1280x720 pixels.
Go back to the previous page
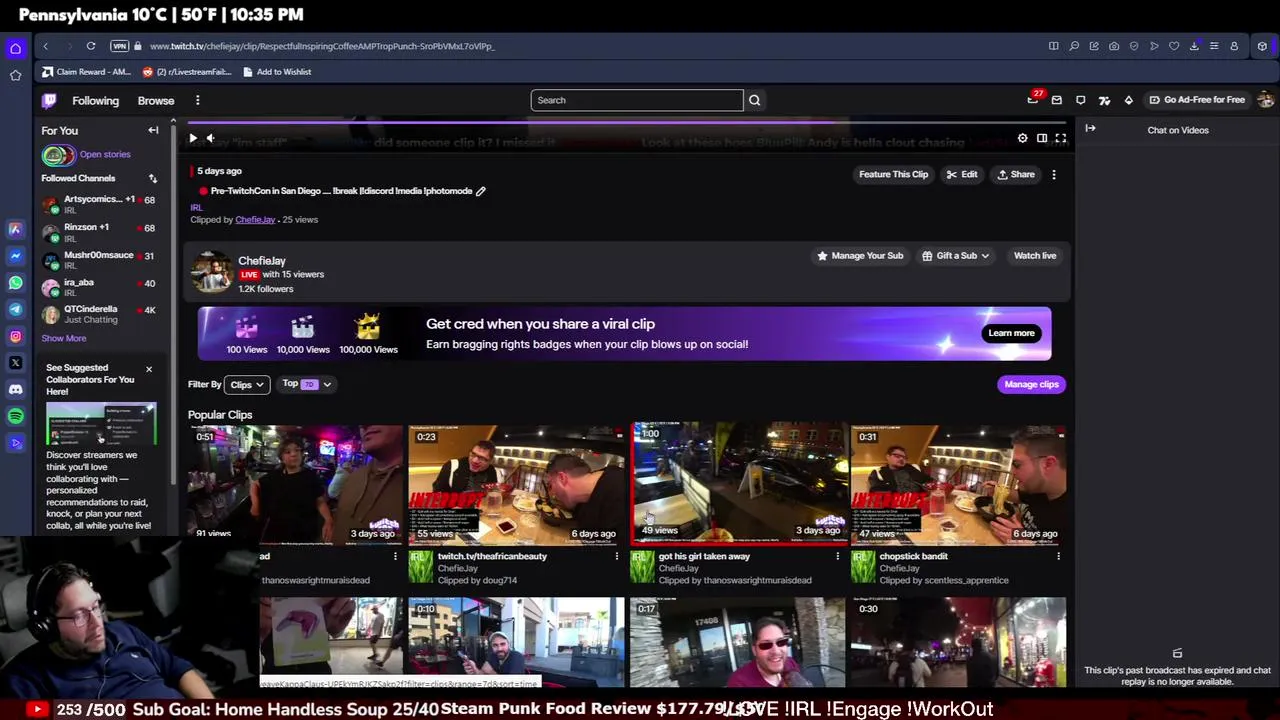[45, 46]
